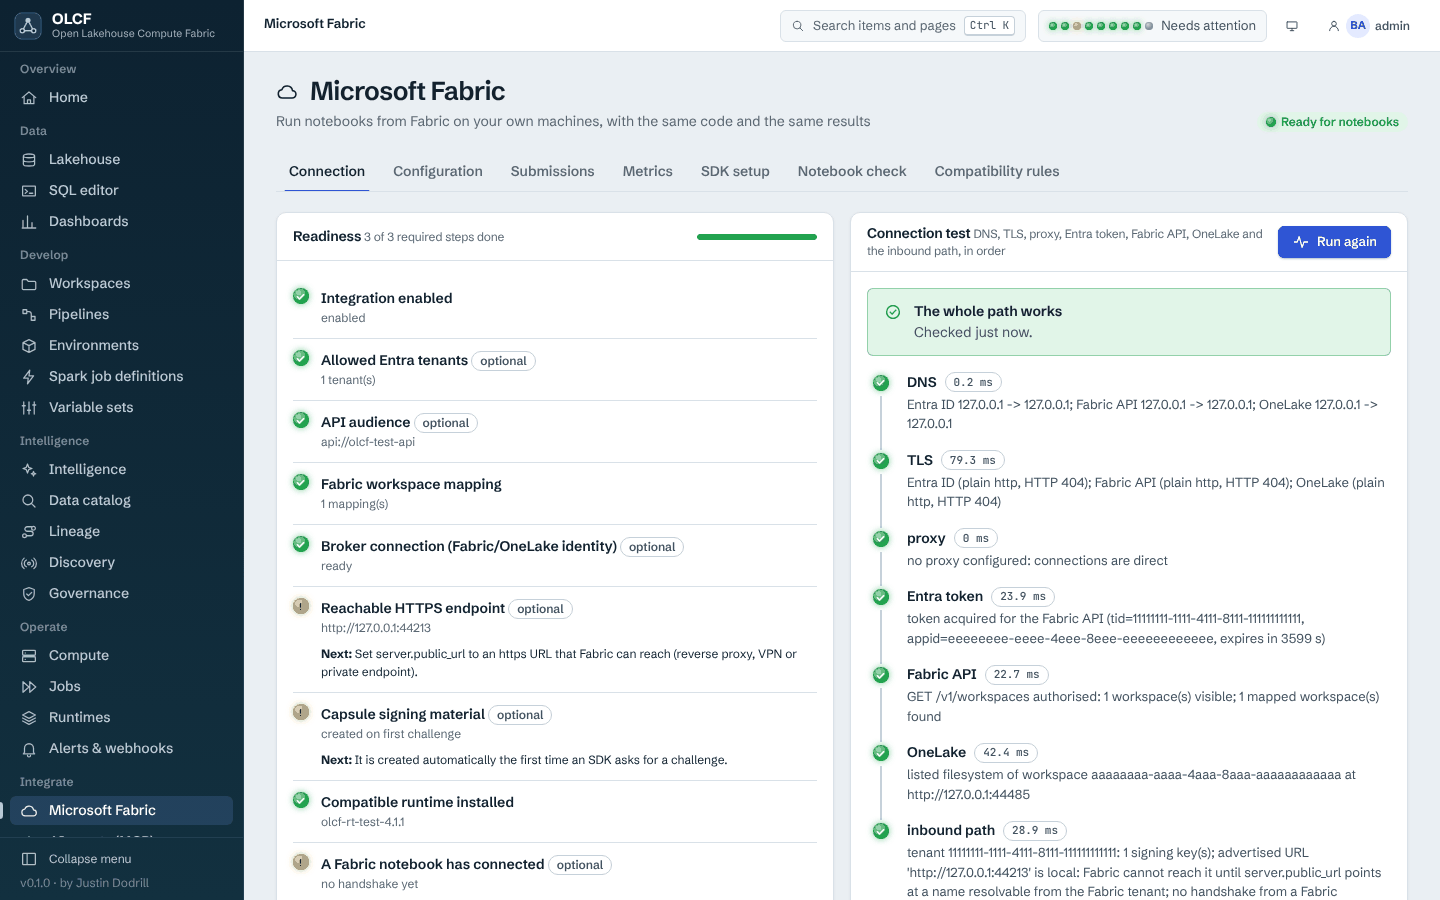Open Intelligence via its sparkle icon
The image size is (1440, 900).
pos(29,470)
